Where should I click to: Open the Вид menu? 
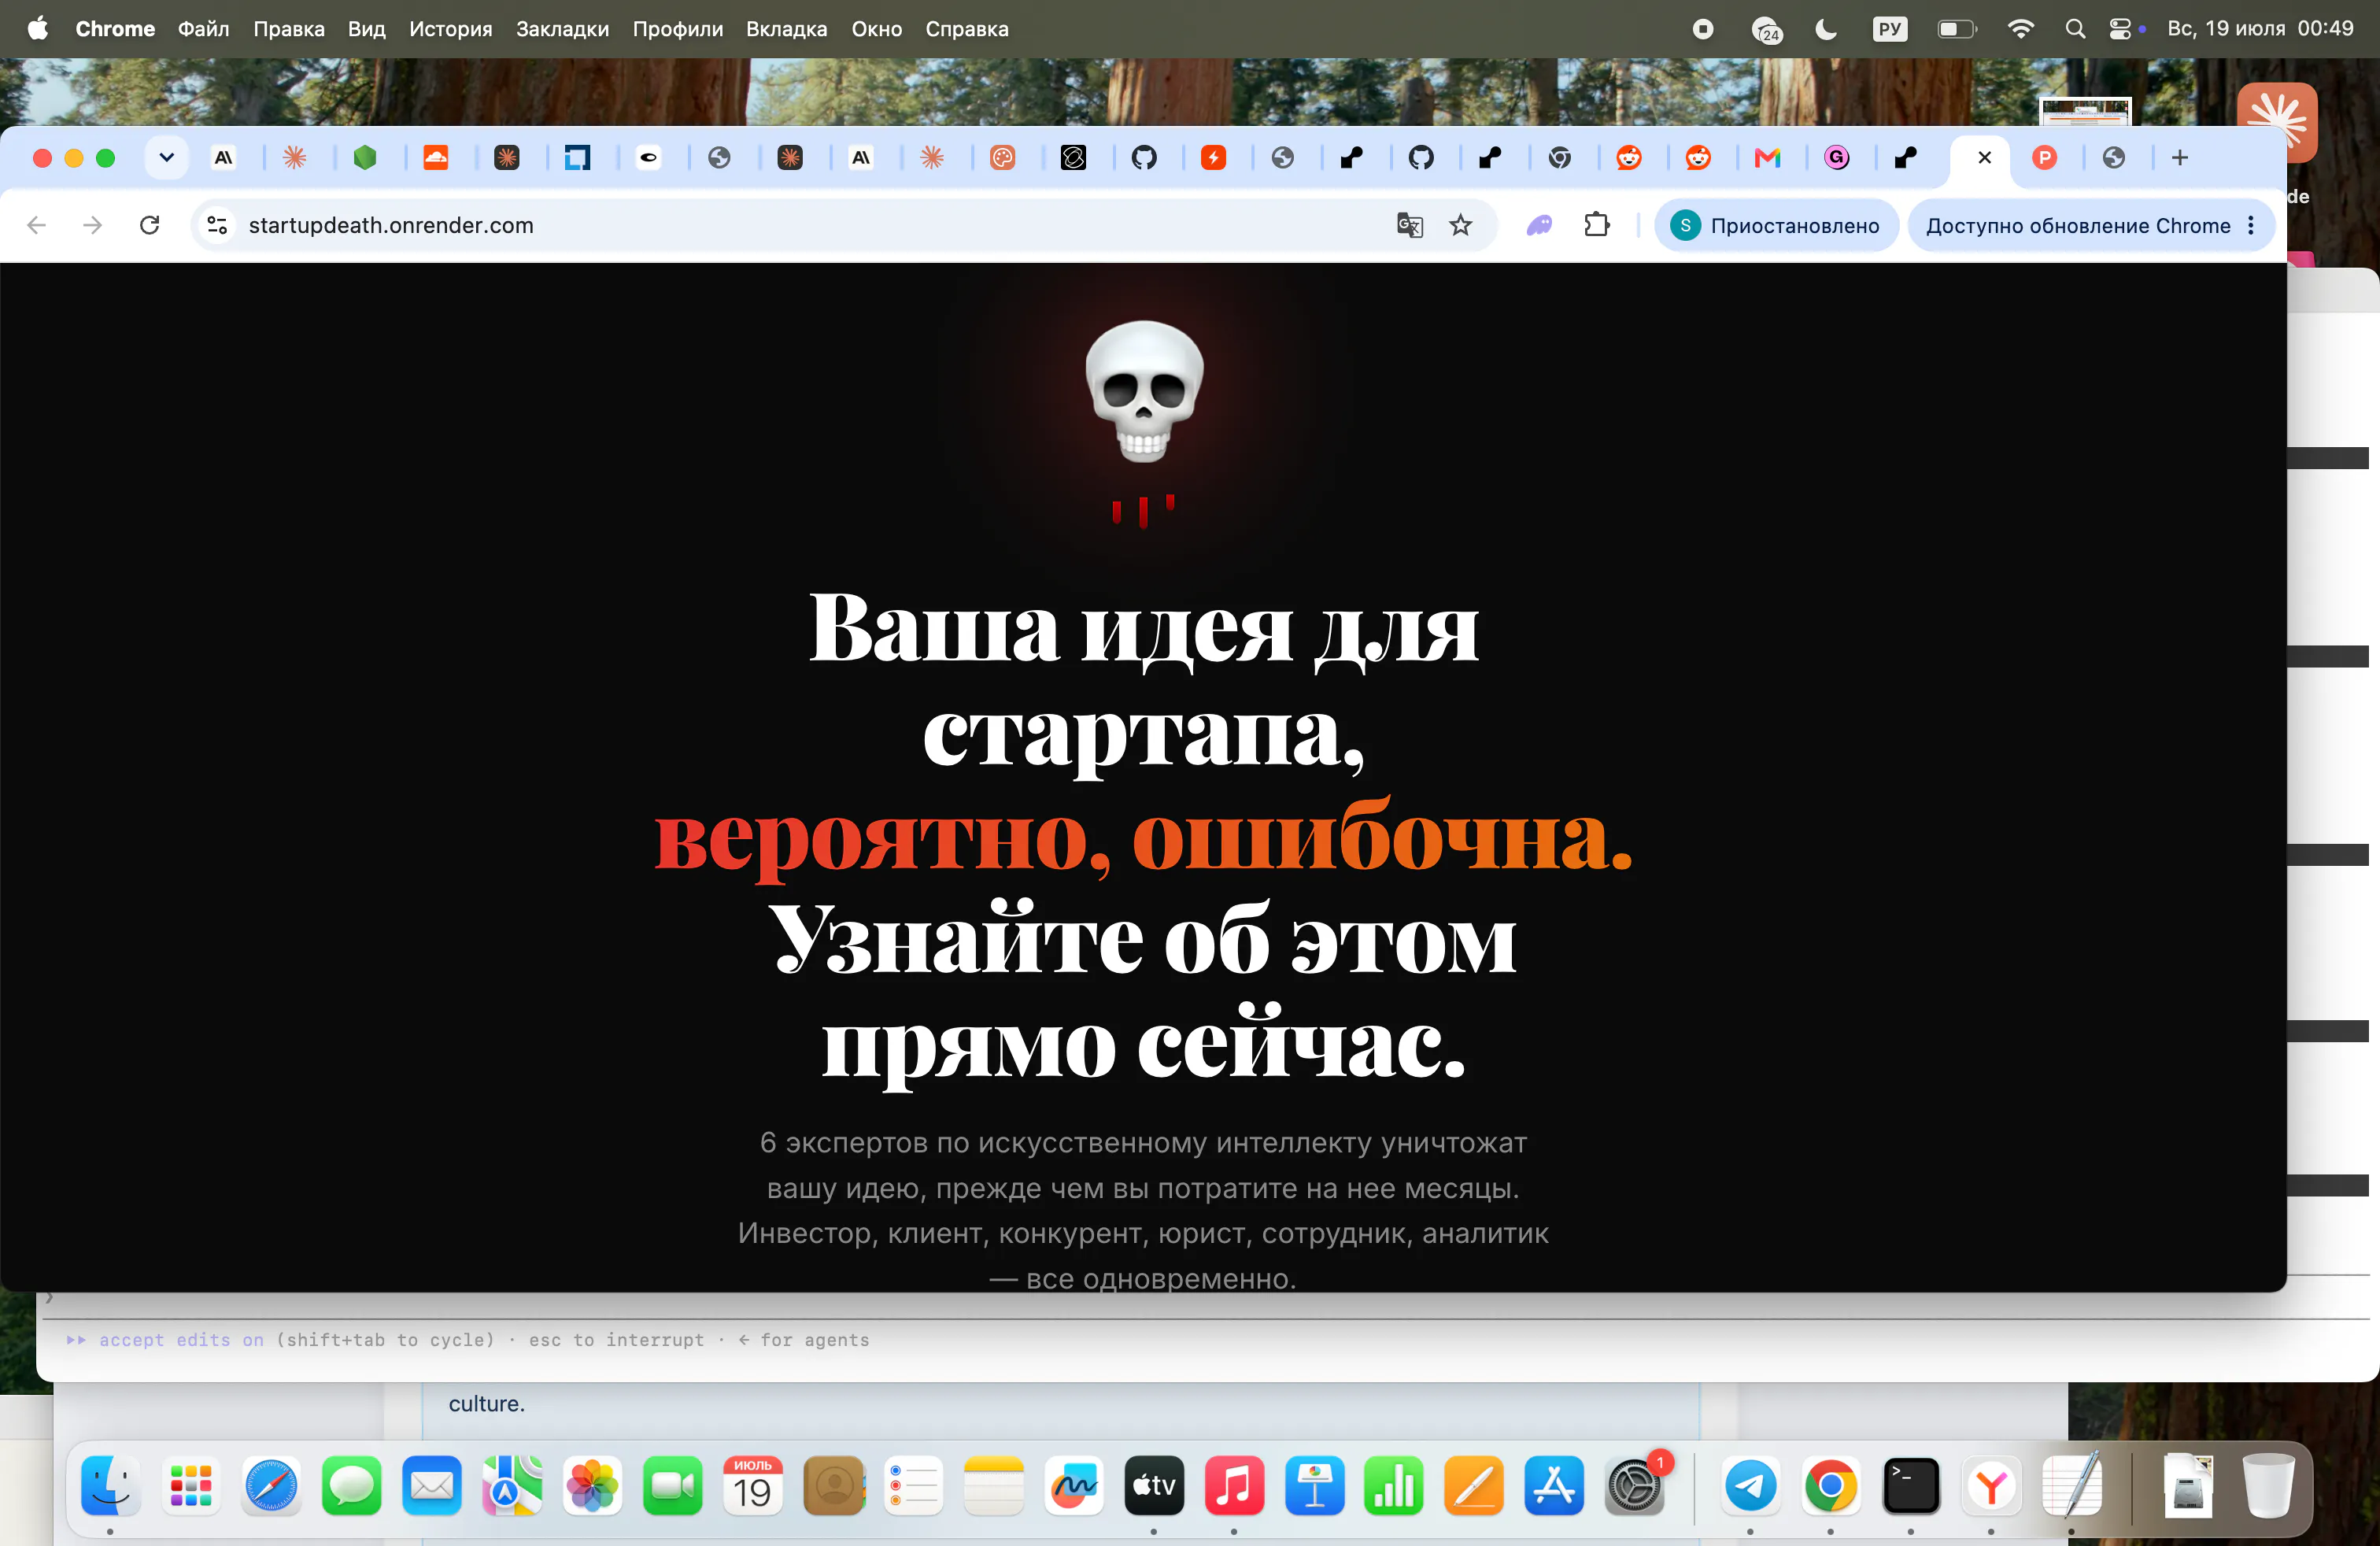(x=366, y=29)
